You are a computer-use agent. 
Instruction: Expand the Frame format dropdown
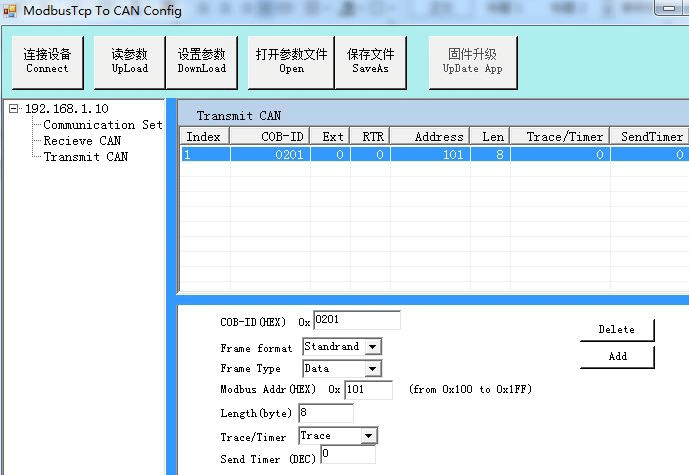click(372, 347)
